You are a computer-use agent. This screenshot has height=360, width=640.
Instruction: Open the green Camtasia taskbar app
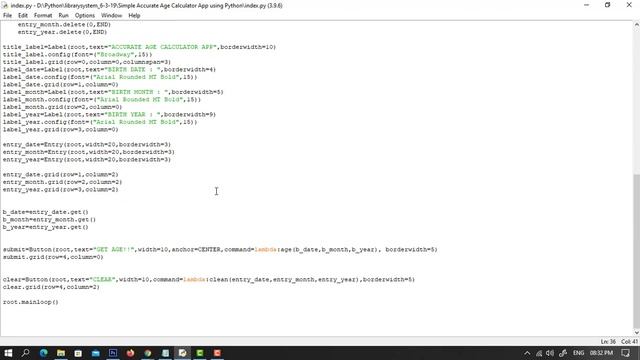200,353
